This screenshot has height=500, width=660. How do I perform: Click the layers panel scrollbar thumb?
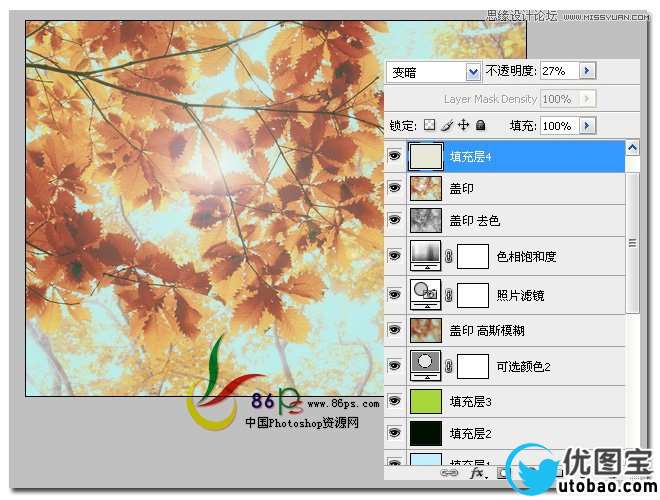coord(632,243)
